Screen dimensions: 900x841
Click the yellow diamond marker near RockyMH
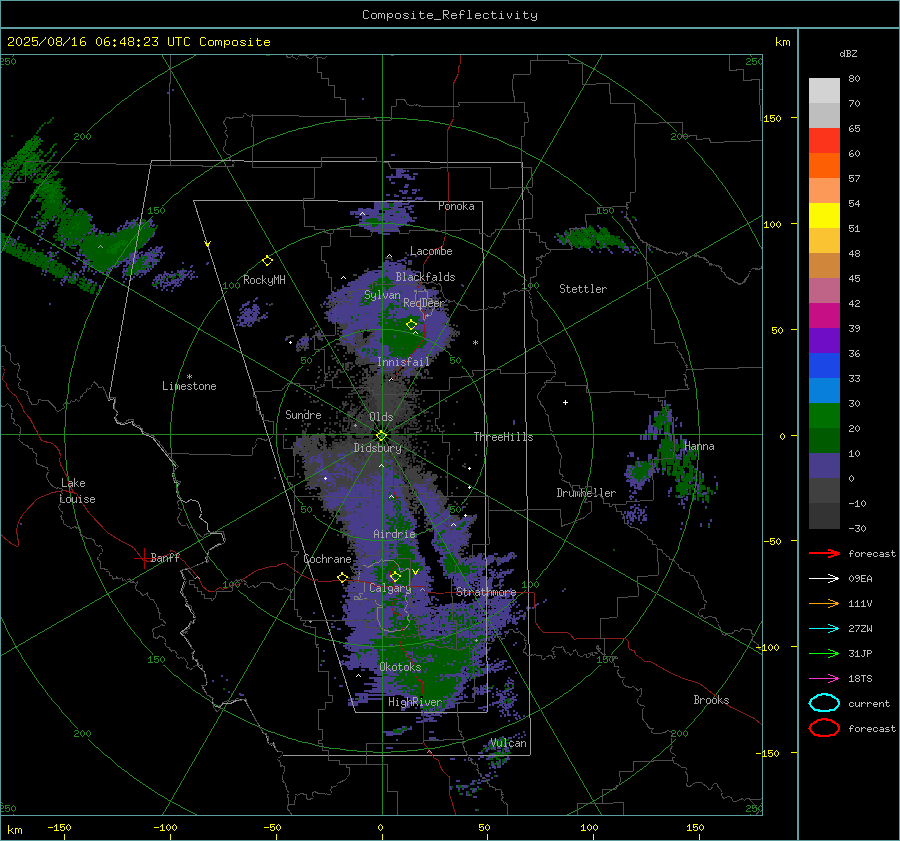point(267,261)
